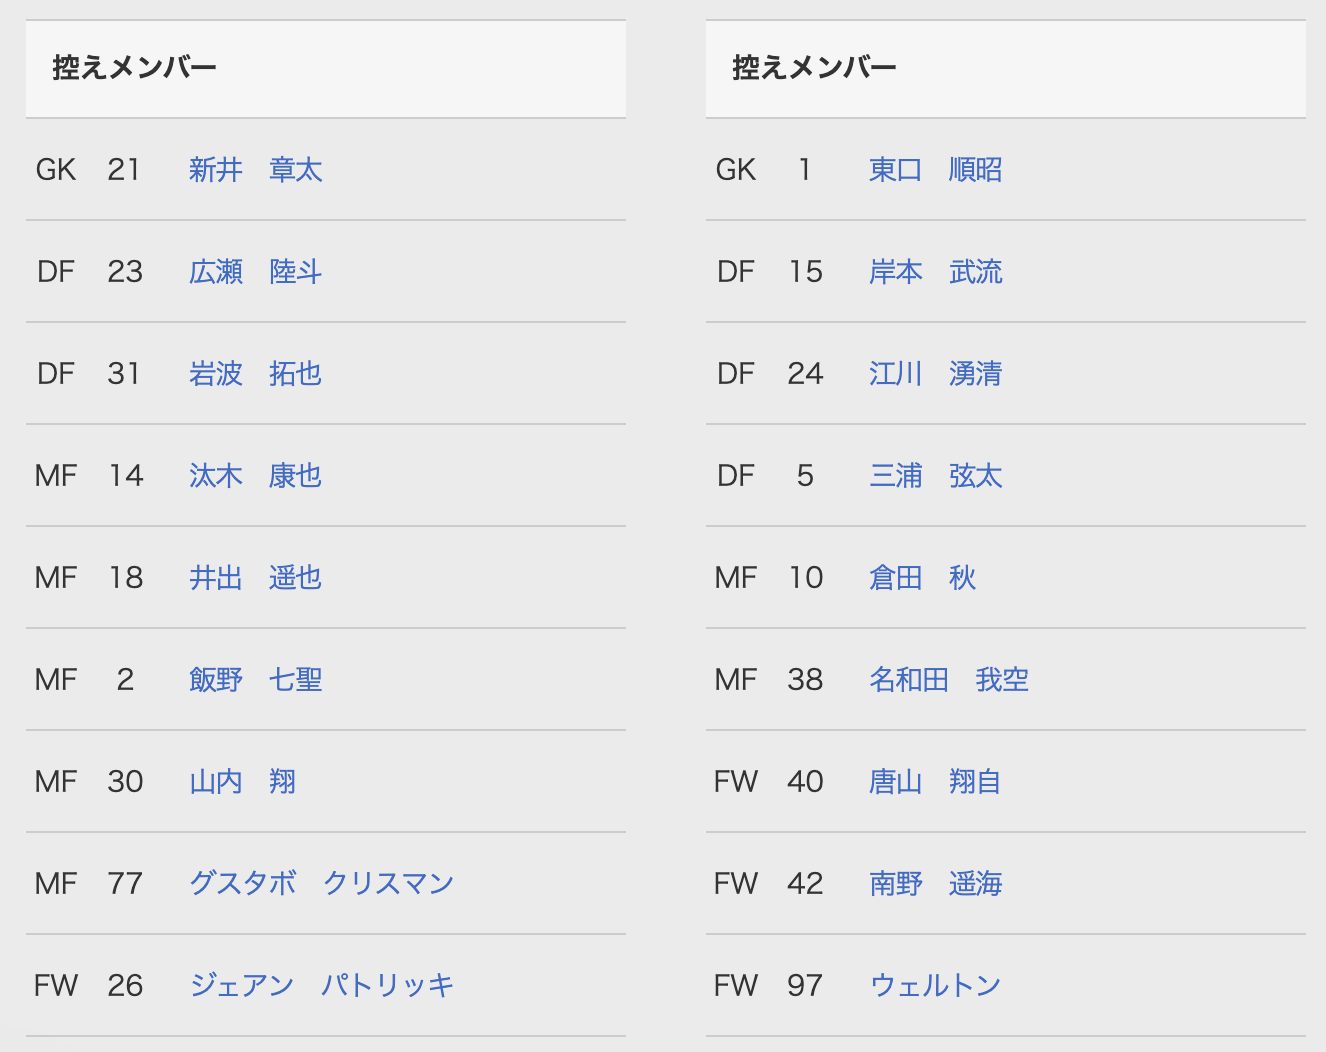The image size is (1326, 1052).
Task: Select player 南野 遥海
Action: [x=935, y=884]
